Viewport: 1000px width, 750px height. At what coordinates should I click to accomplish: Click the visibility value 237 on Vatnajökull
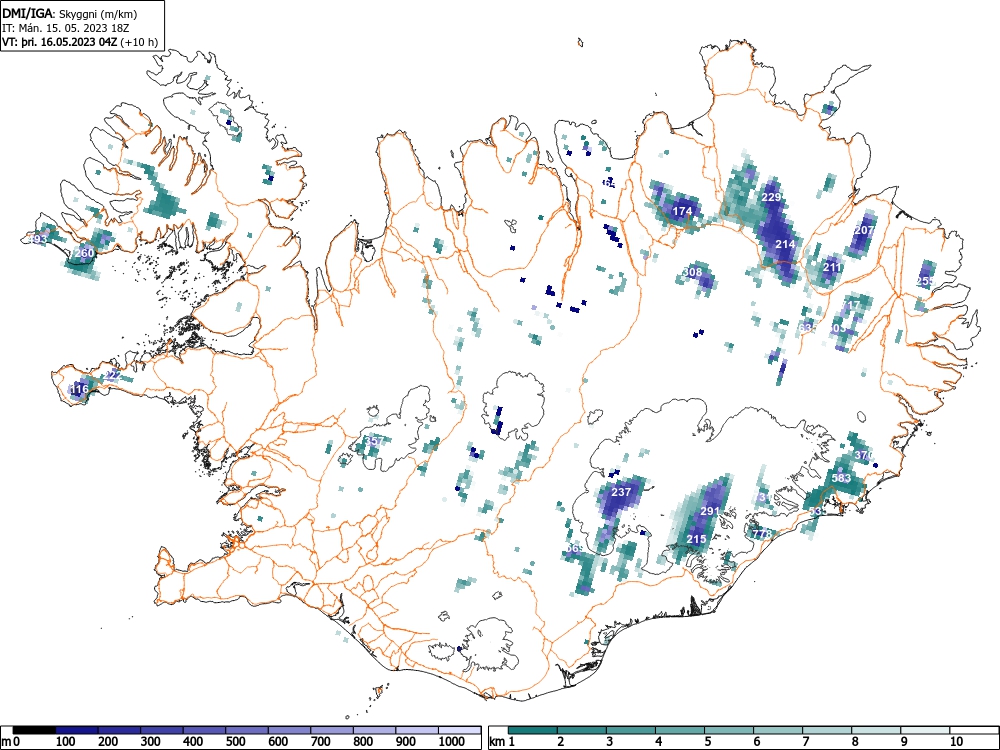(621, 492)
